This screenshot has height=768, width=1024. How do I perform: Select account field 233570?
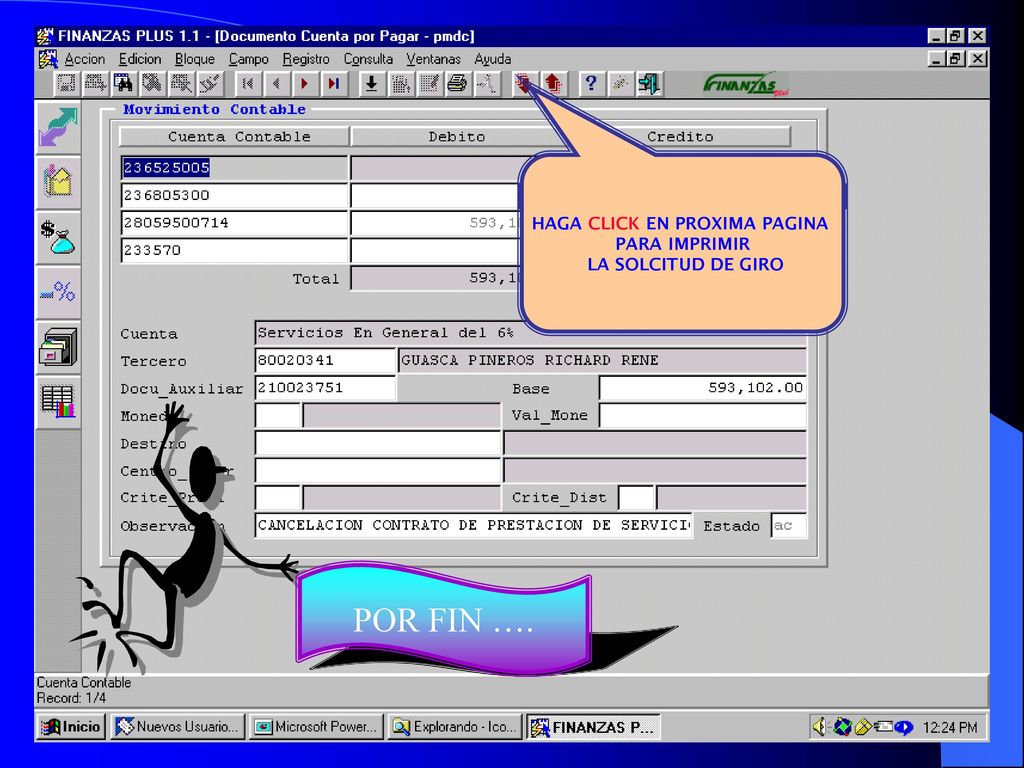234,250
